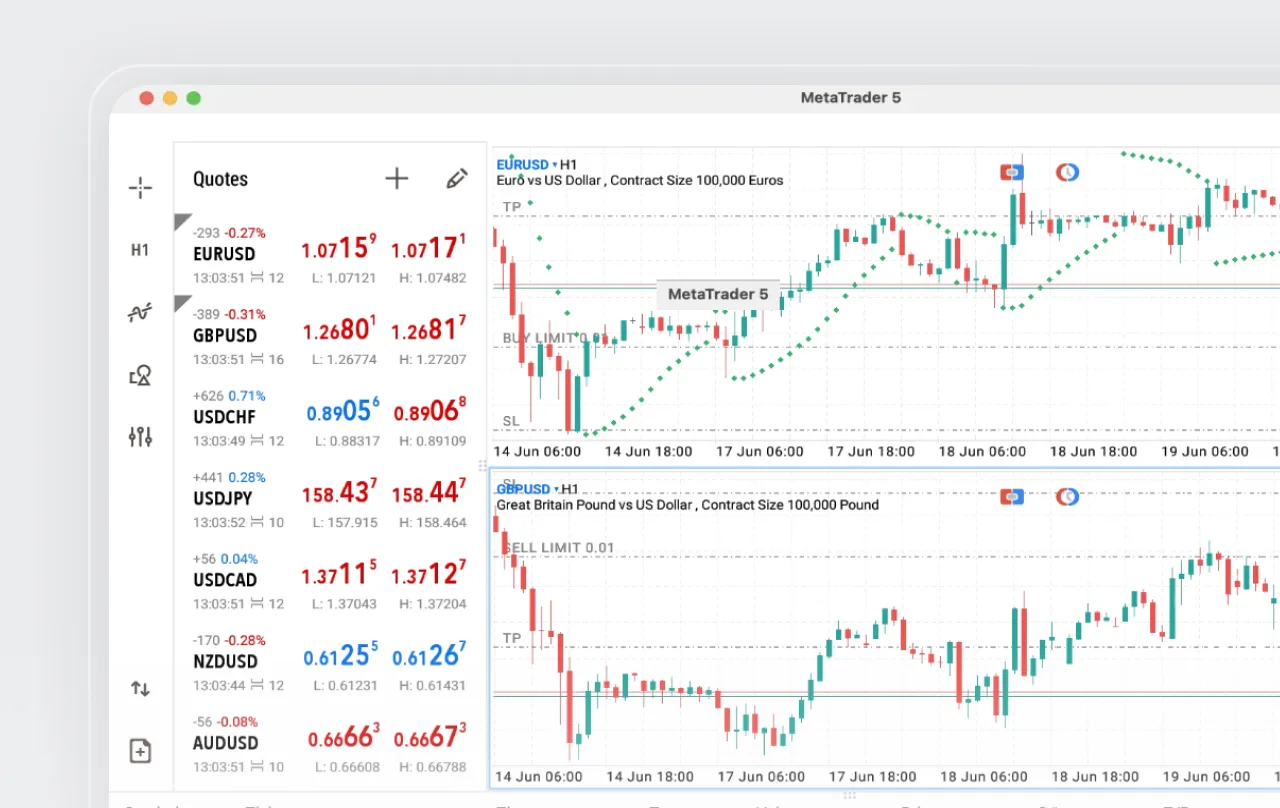1280x808 pixels.
Task: Click the USDCHF bid price 0.89056
Action: point(342,411)
